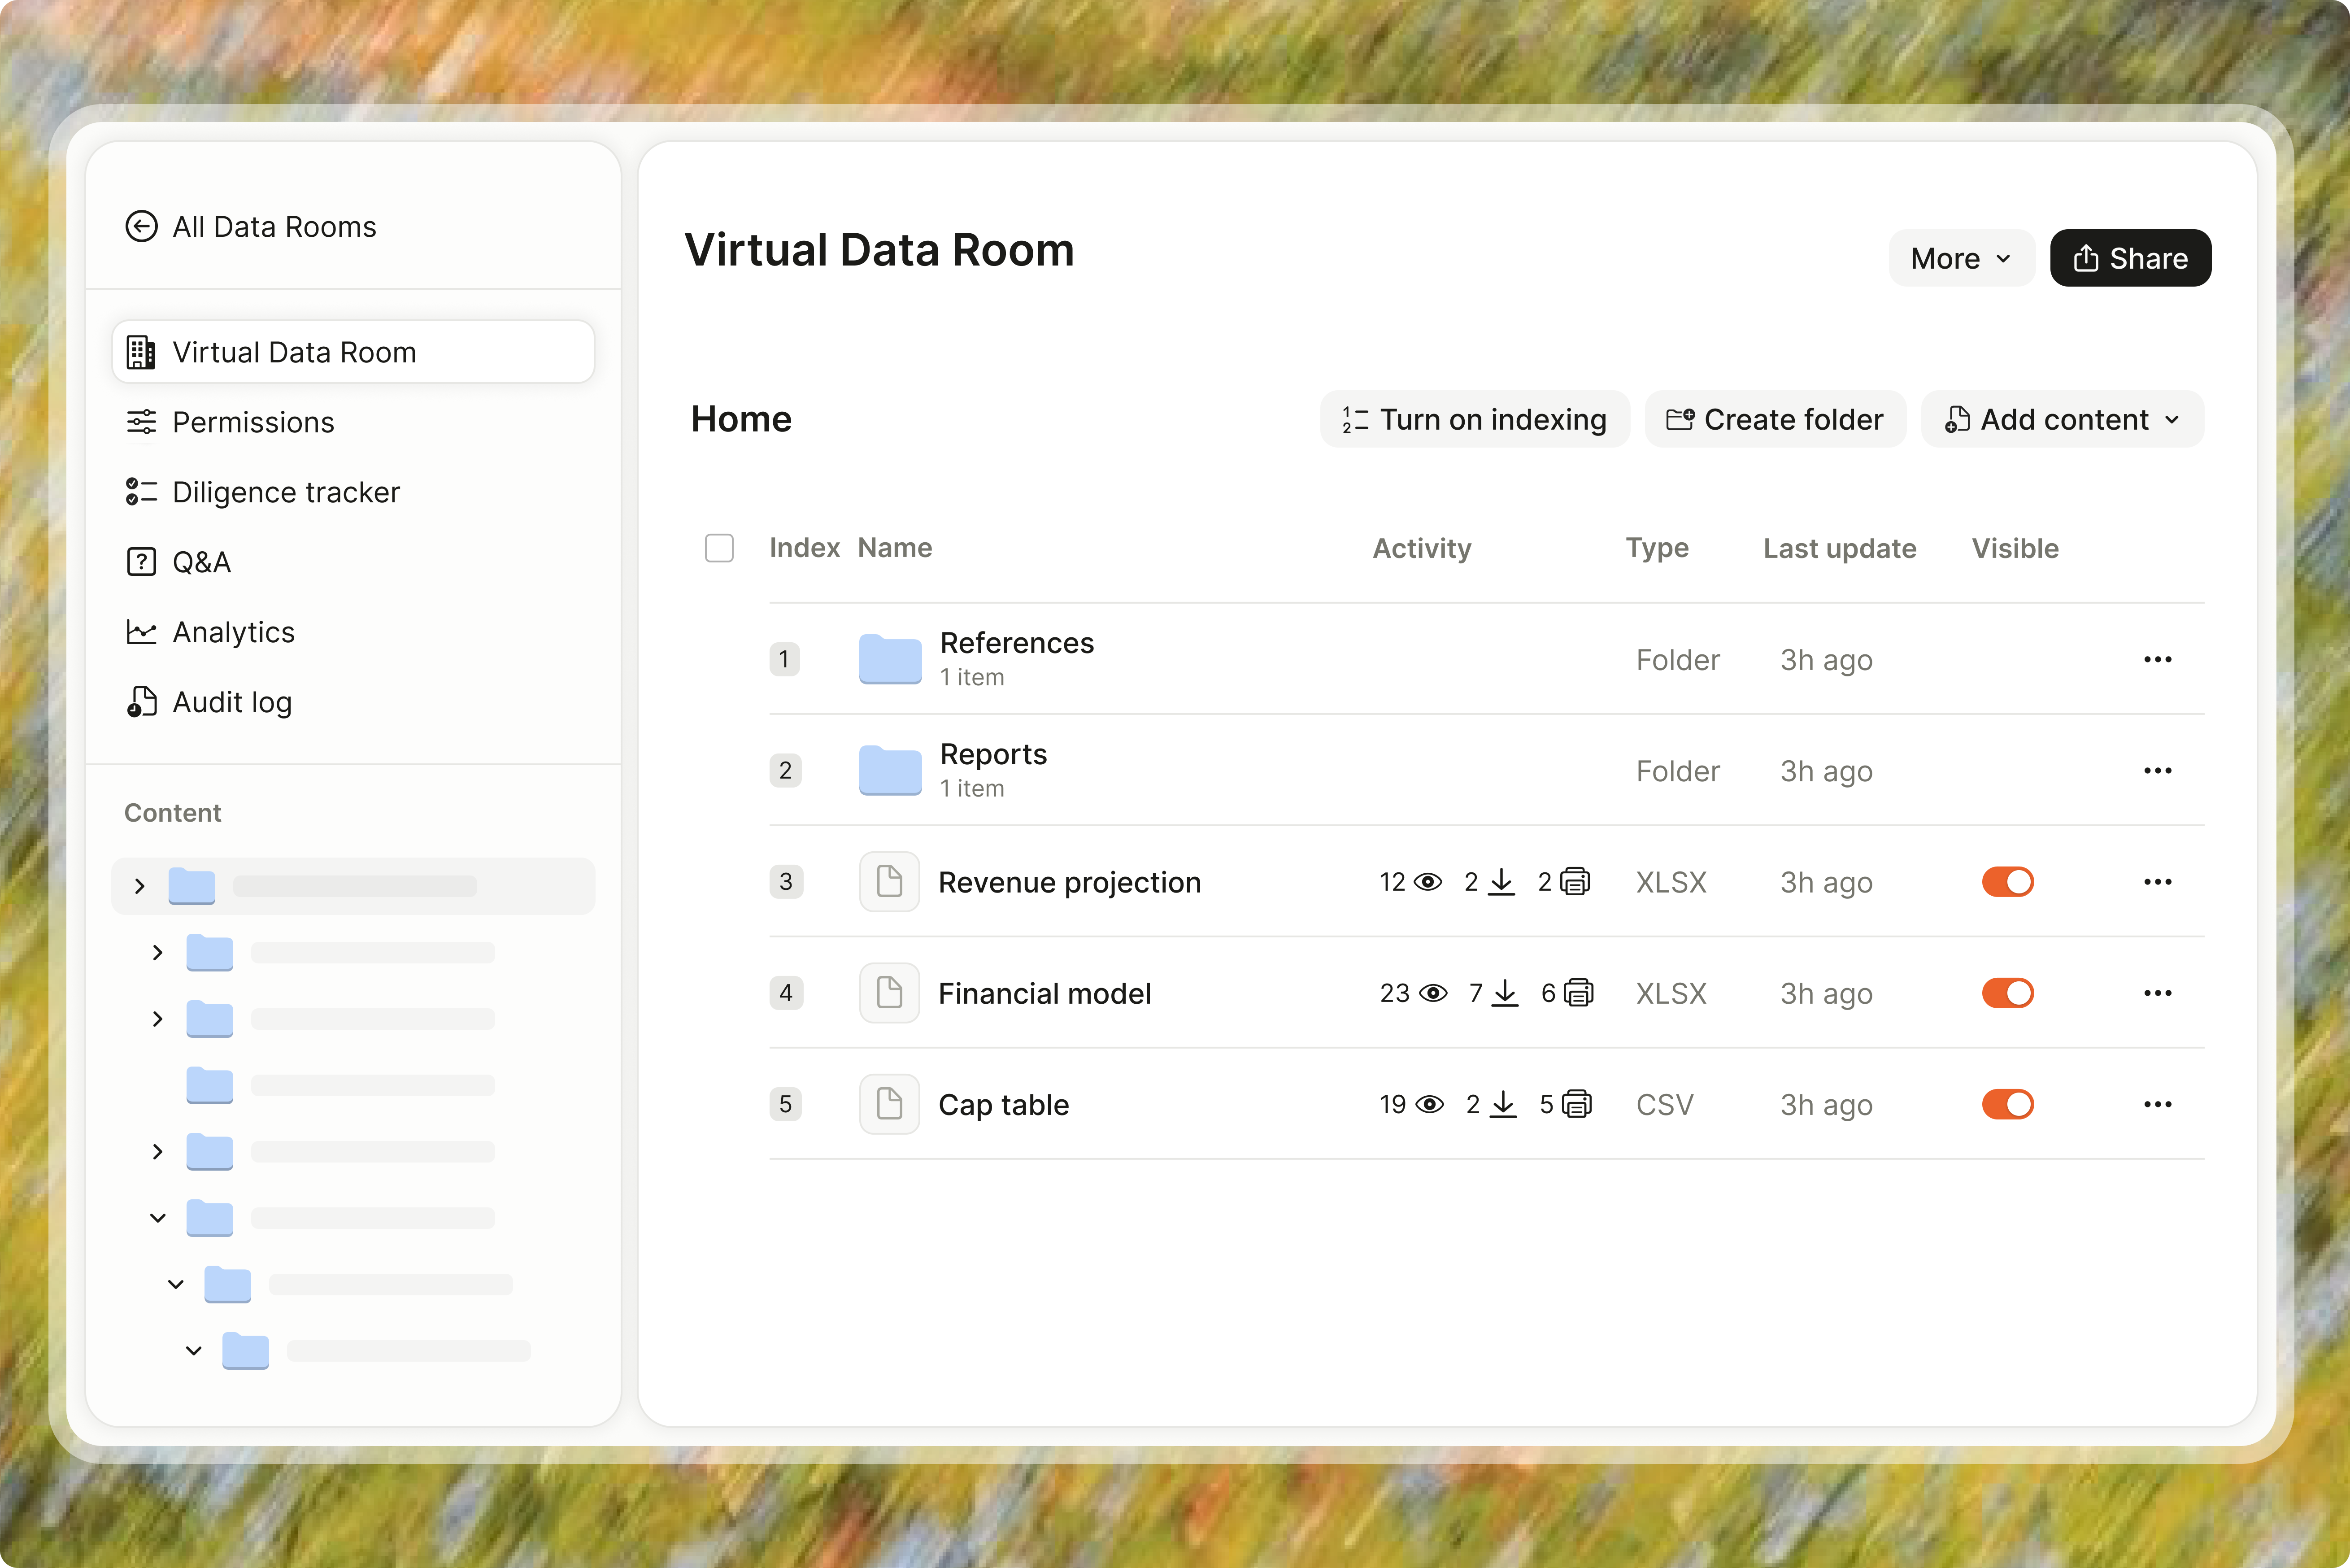2350x1568 pixels.
Task: Open the References folder icon
Action: click(x=890, y=659)
